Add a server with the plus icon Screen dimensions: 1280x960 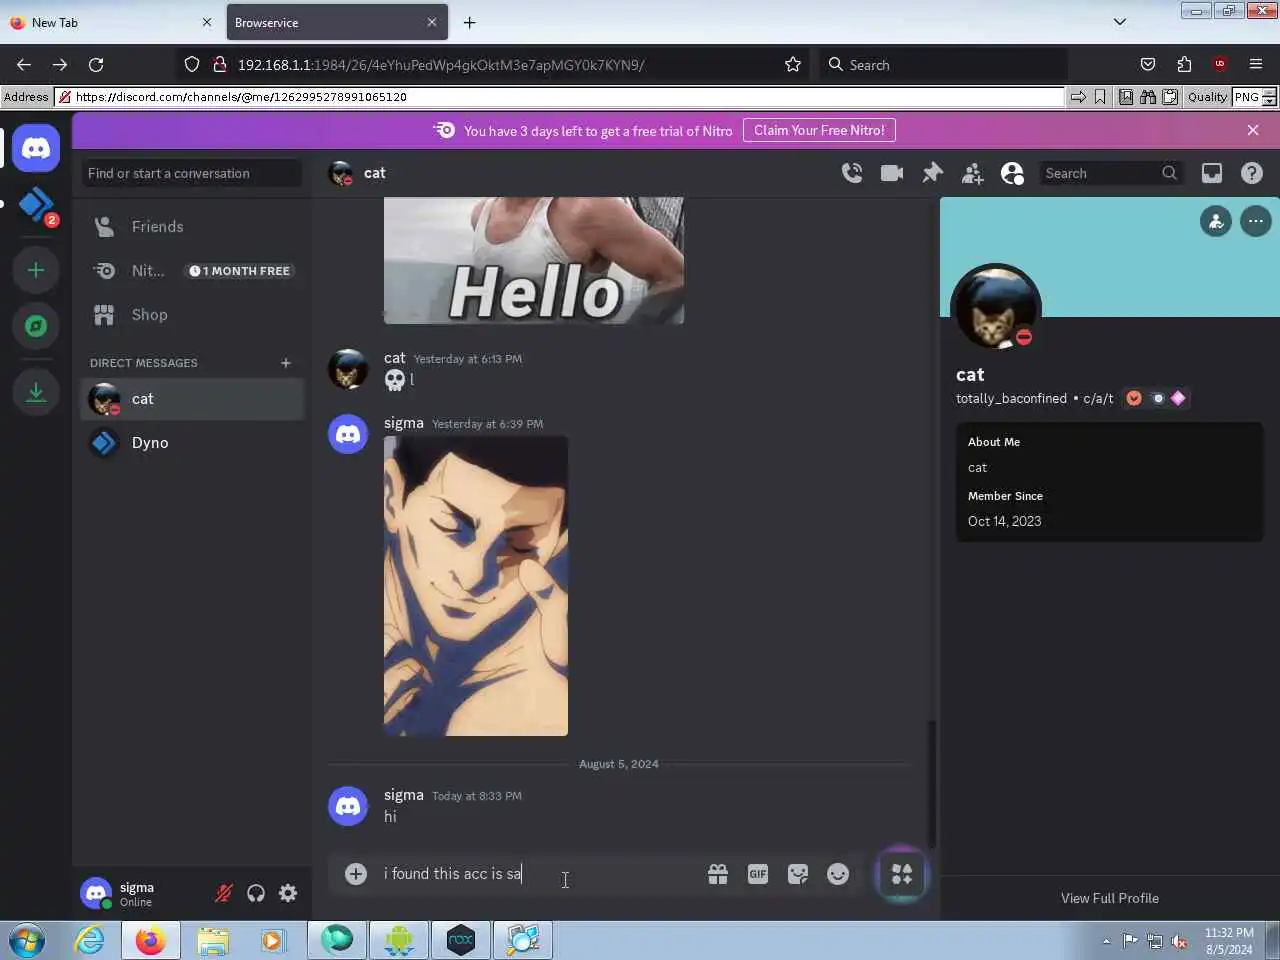coord(36,270)
